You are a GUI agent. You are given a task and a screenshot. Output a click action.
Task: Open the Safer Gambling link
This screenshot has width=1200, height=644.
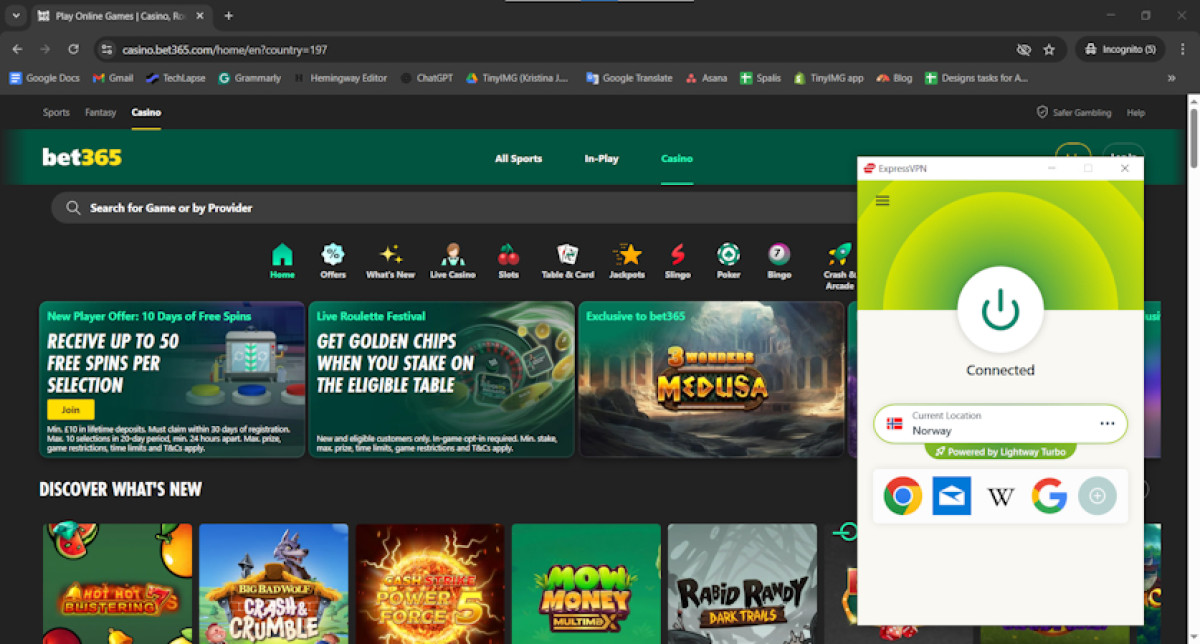pos(1074,113)
